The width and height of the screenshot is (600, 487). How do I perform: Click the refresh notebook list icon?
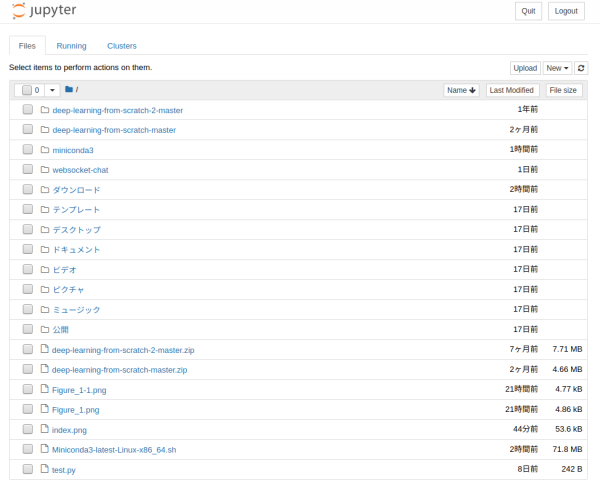(581, 68)
